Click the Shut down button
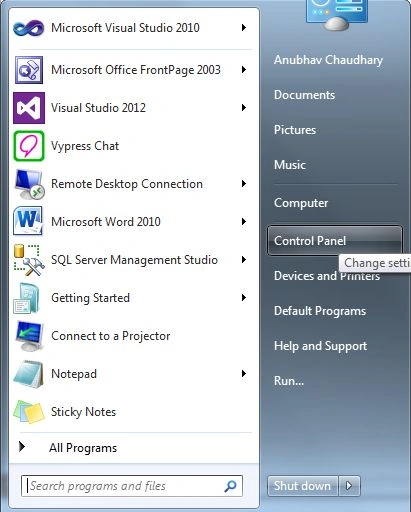 point(303,486)
